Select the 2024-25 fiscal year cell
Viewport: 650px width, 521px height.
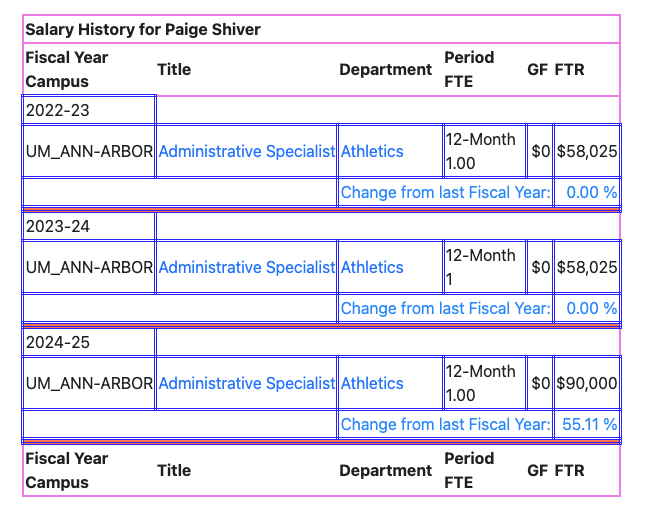click(x=58, y=343)
